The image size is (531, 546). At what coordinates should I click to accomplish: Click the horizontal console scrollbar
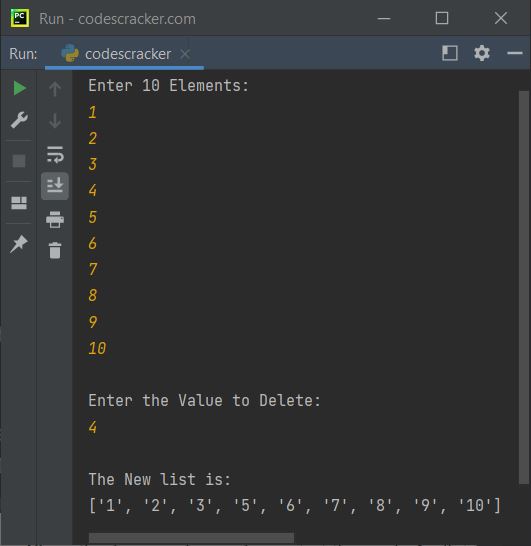(x=191, y=538)
